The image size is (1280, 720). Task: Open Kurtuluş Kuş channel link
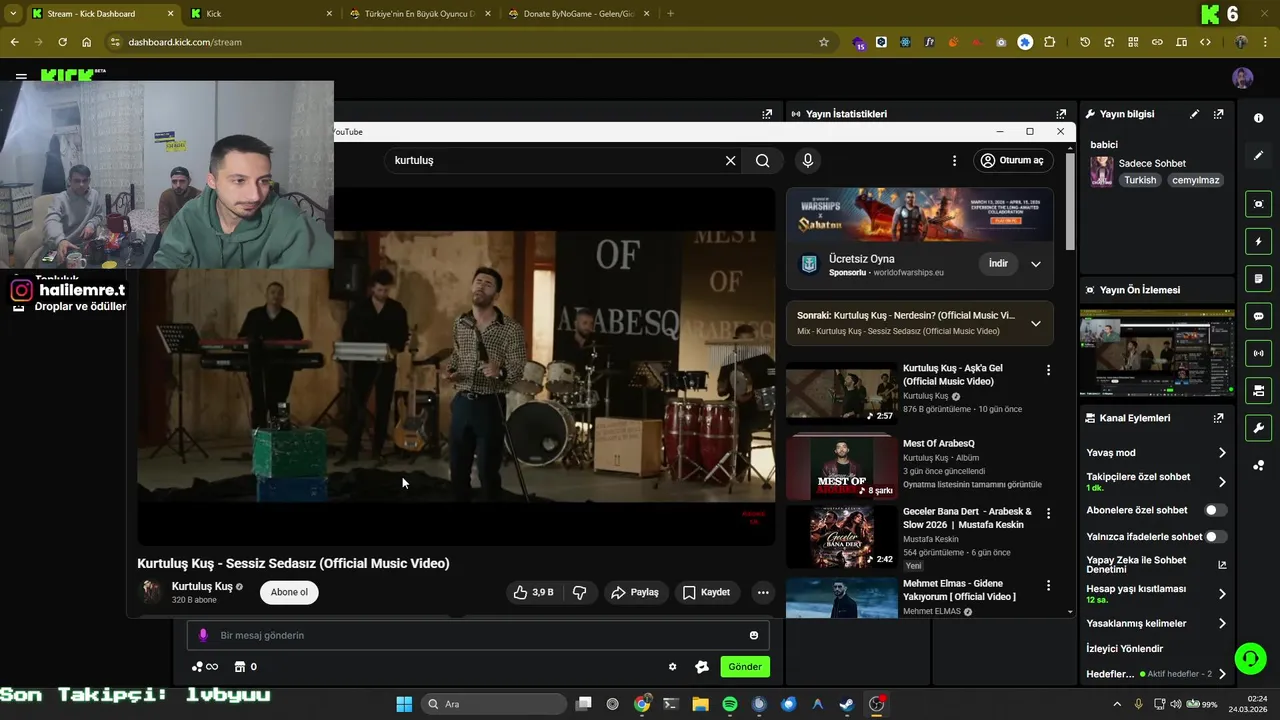[x=202, y=587]
